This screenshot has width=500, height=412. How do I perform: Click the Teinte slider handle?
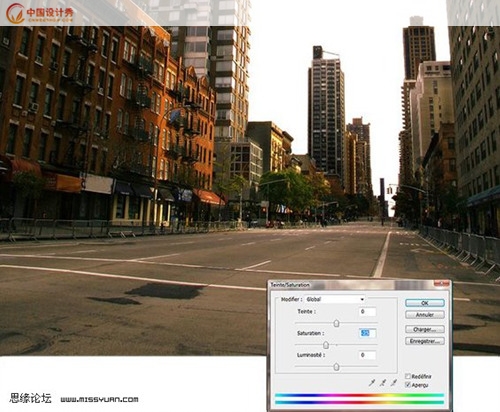pyautogui.click(x=336, y=323)
